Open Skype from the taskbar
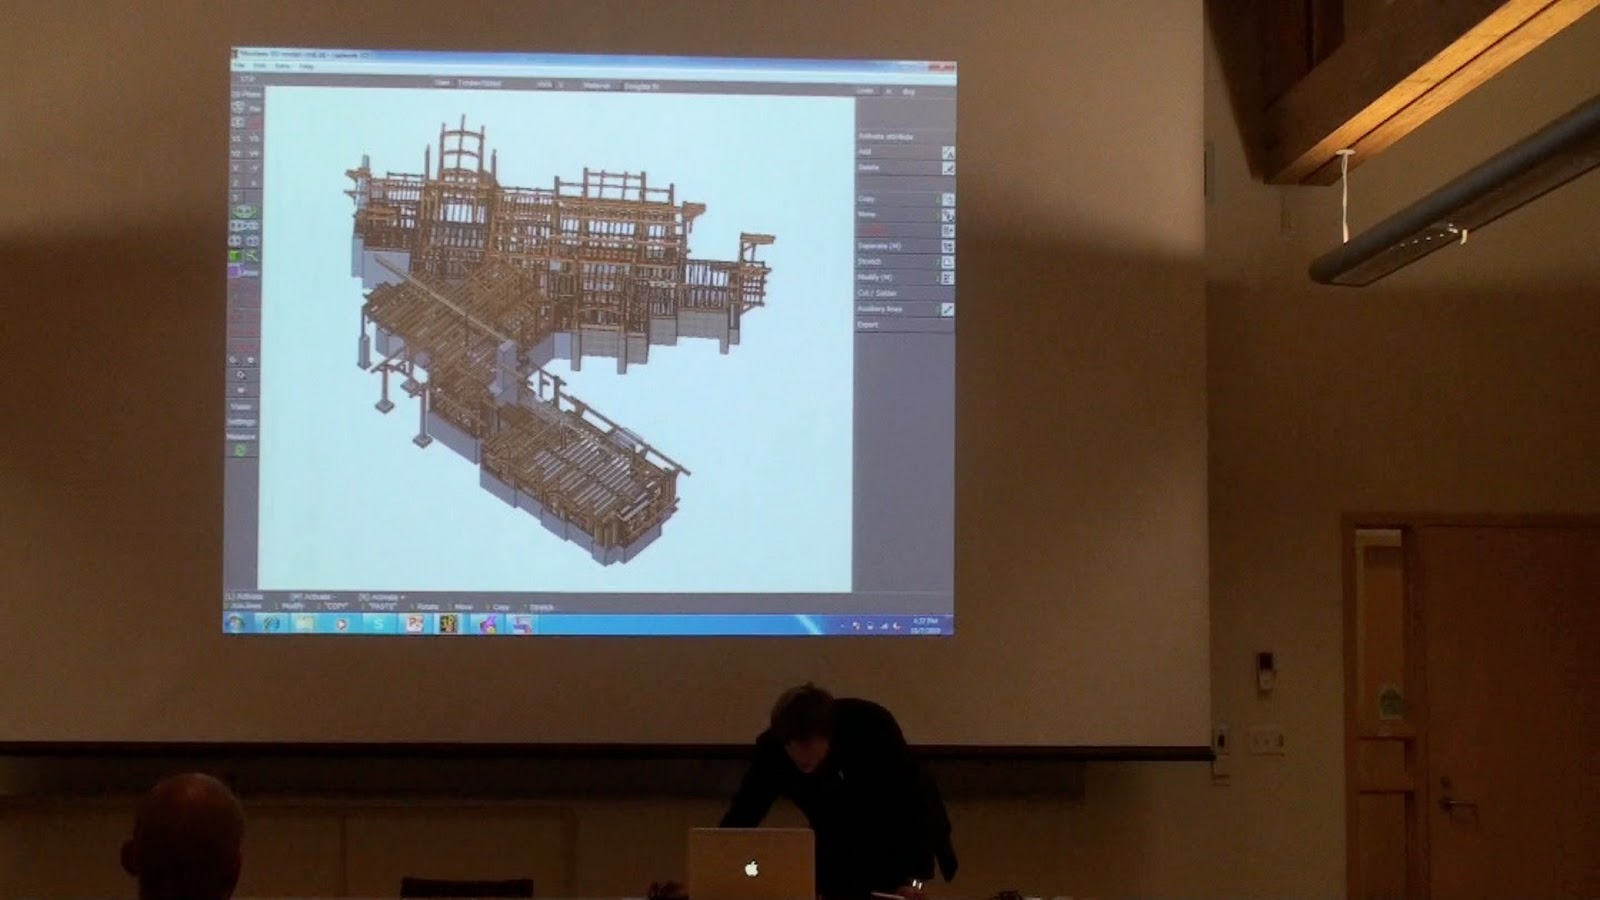 click(x=378, y=623)
